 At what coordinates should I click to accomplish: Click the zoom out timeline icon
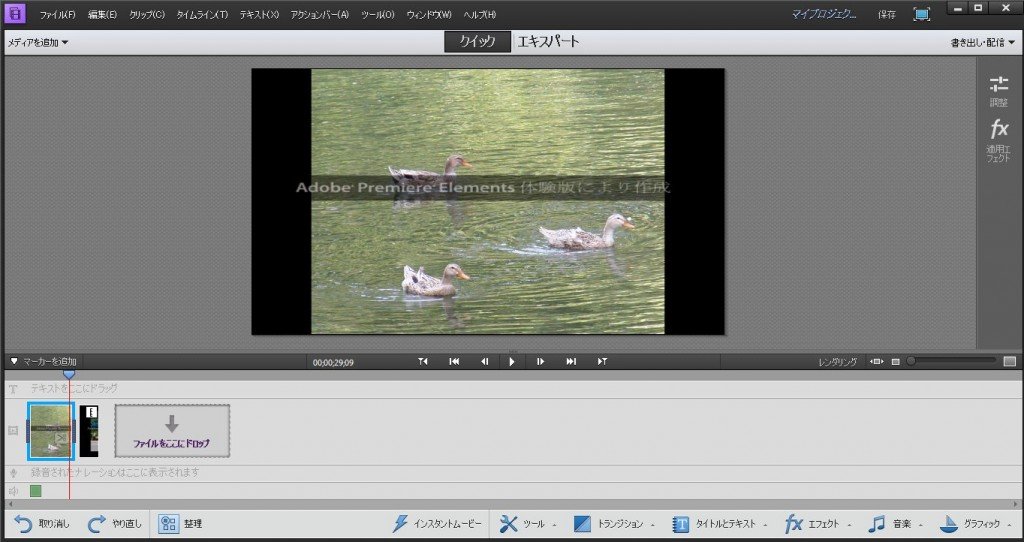pos(896,361)
